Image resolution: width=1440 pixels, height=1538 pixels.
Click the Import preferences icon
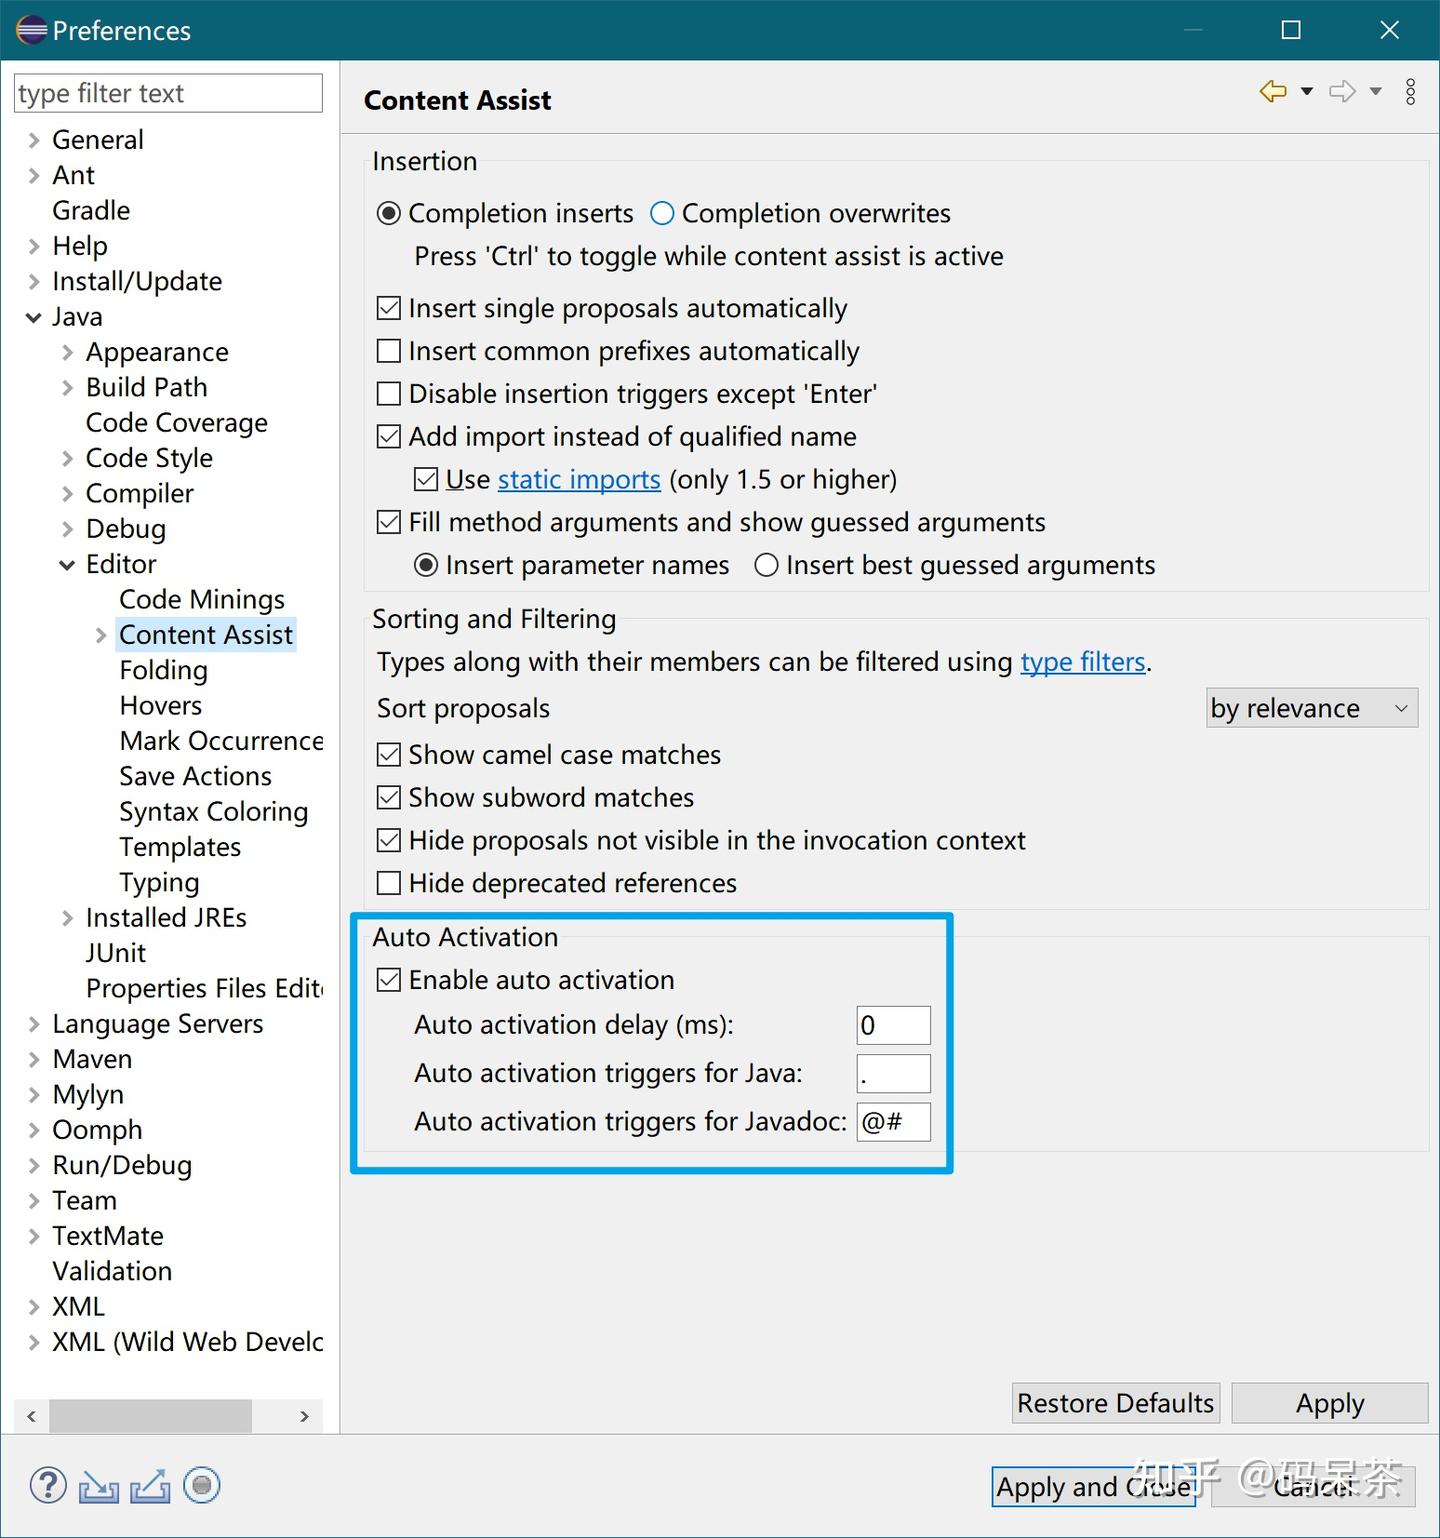click(99, 1487)
